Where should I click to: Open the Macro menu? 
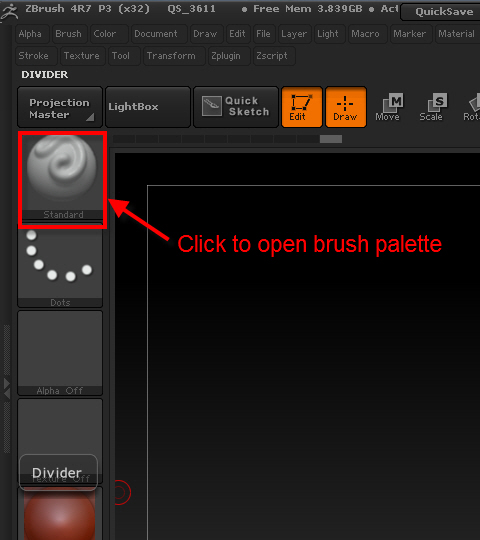tap(367, 34)
